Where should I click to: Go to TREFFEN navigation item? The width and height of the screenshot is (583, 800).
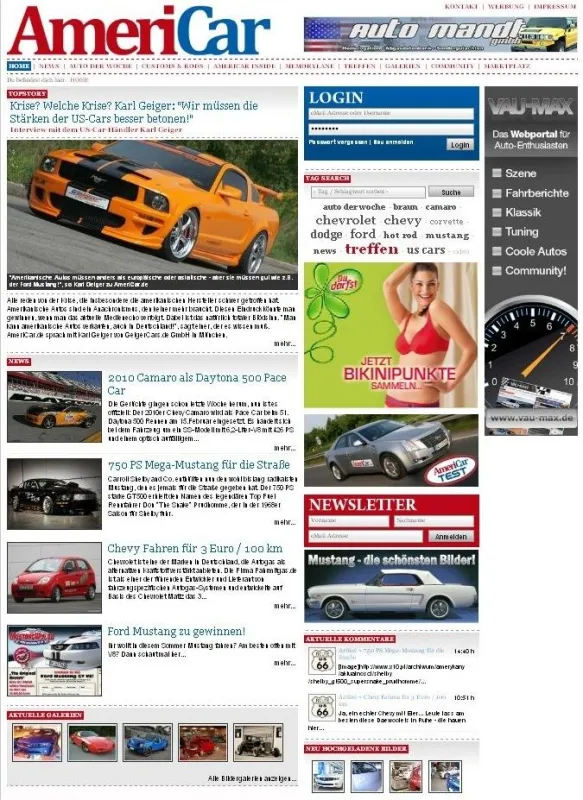click(x=359, y=66)
